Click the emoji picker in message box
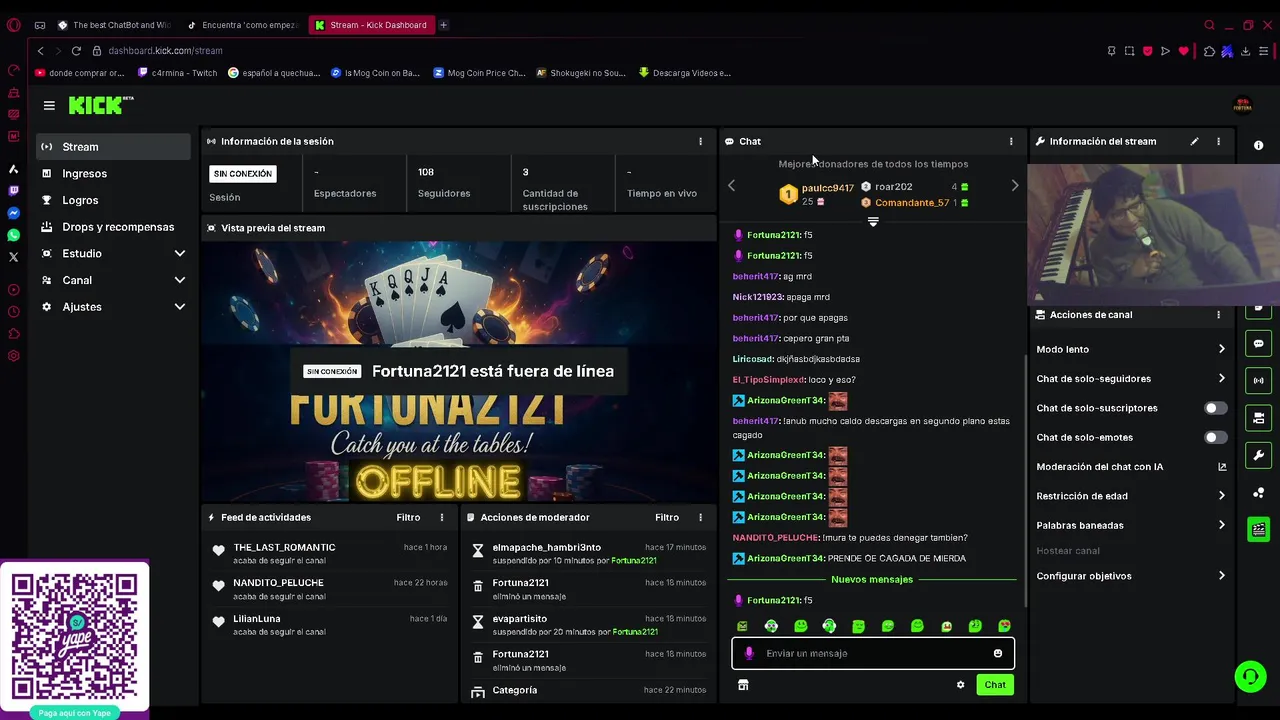Viewport: 1280px width, 720px height. (x=998, y=653)
